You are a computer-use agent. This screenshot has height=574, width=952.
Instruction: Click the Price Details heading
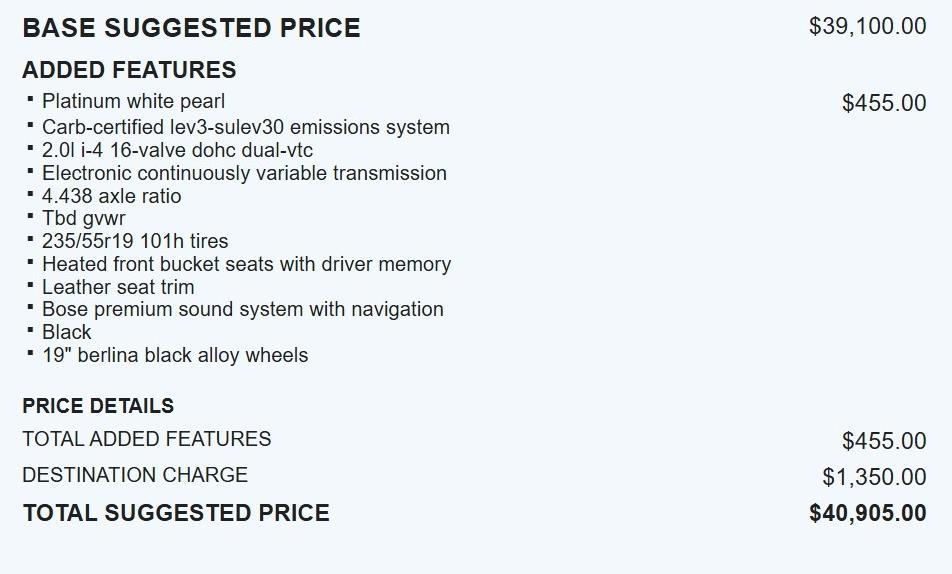click(x=98, y=406)
